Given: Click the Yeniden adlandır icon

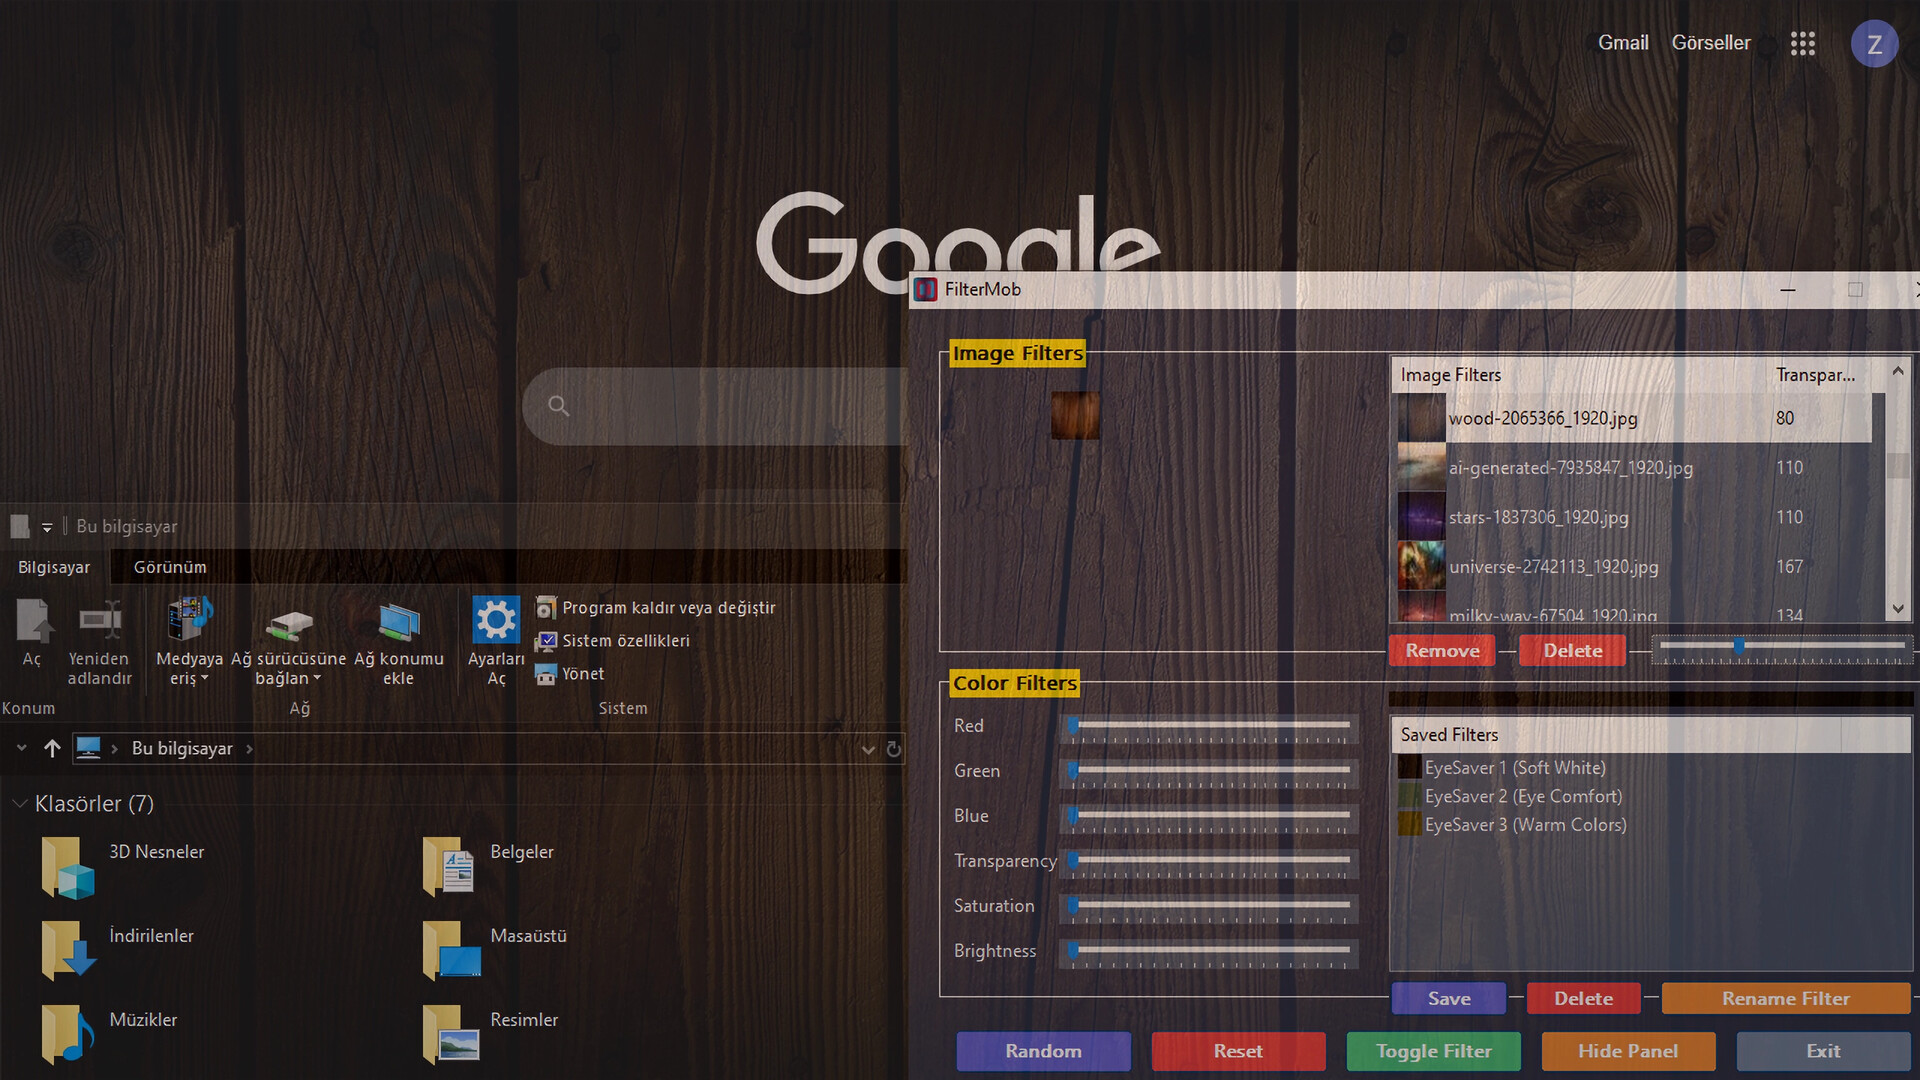Looking at the screenshot, I should 99,618.
